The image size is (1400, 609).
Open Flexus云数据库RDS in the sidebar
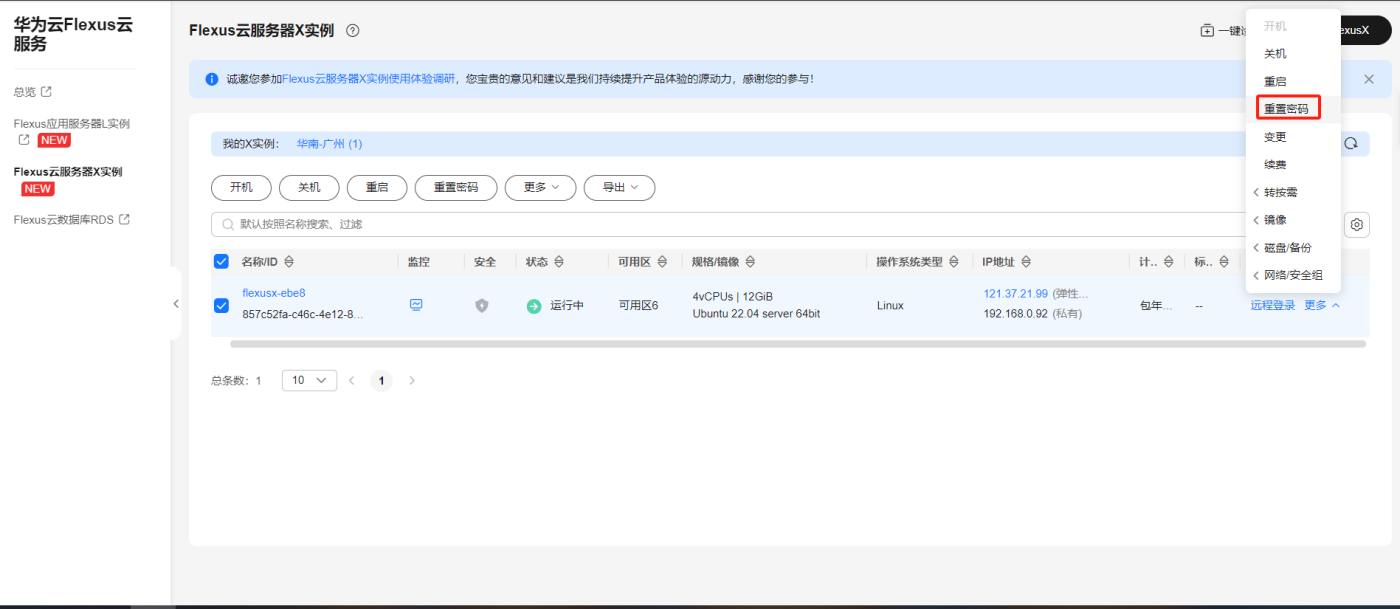tap(63, 219)
